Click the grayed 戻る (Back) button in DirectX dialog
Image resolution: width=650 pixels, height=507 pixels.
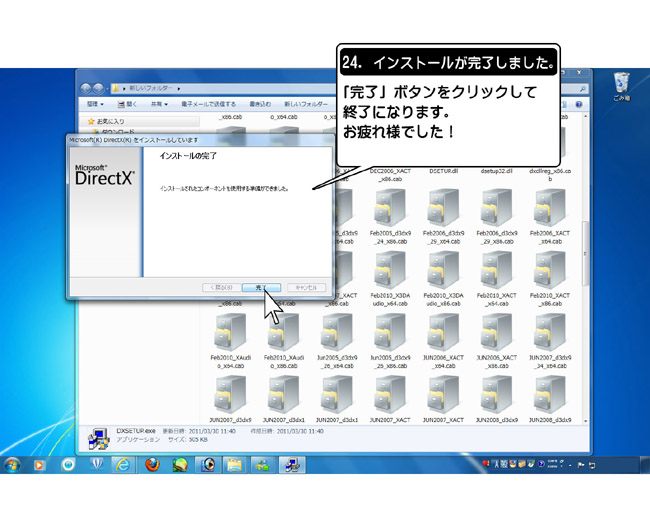221,287
